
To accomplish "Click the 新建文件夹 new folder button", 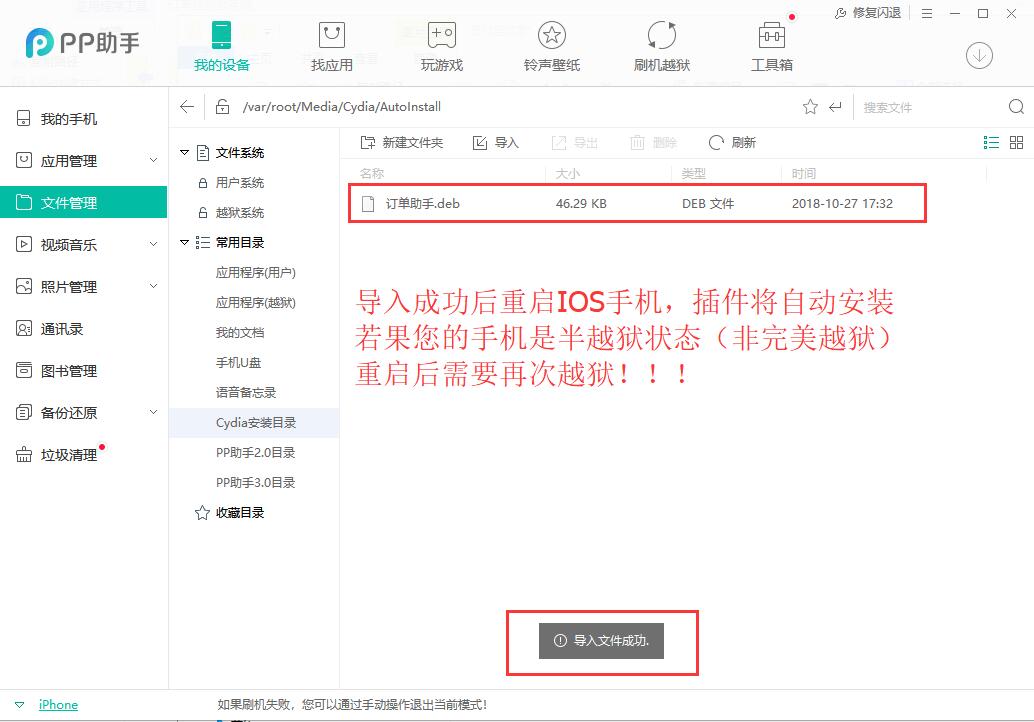I will tap(402, 143).
